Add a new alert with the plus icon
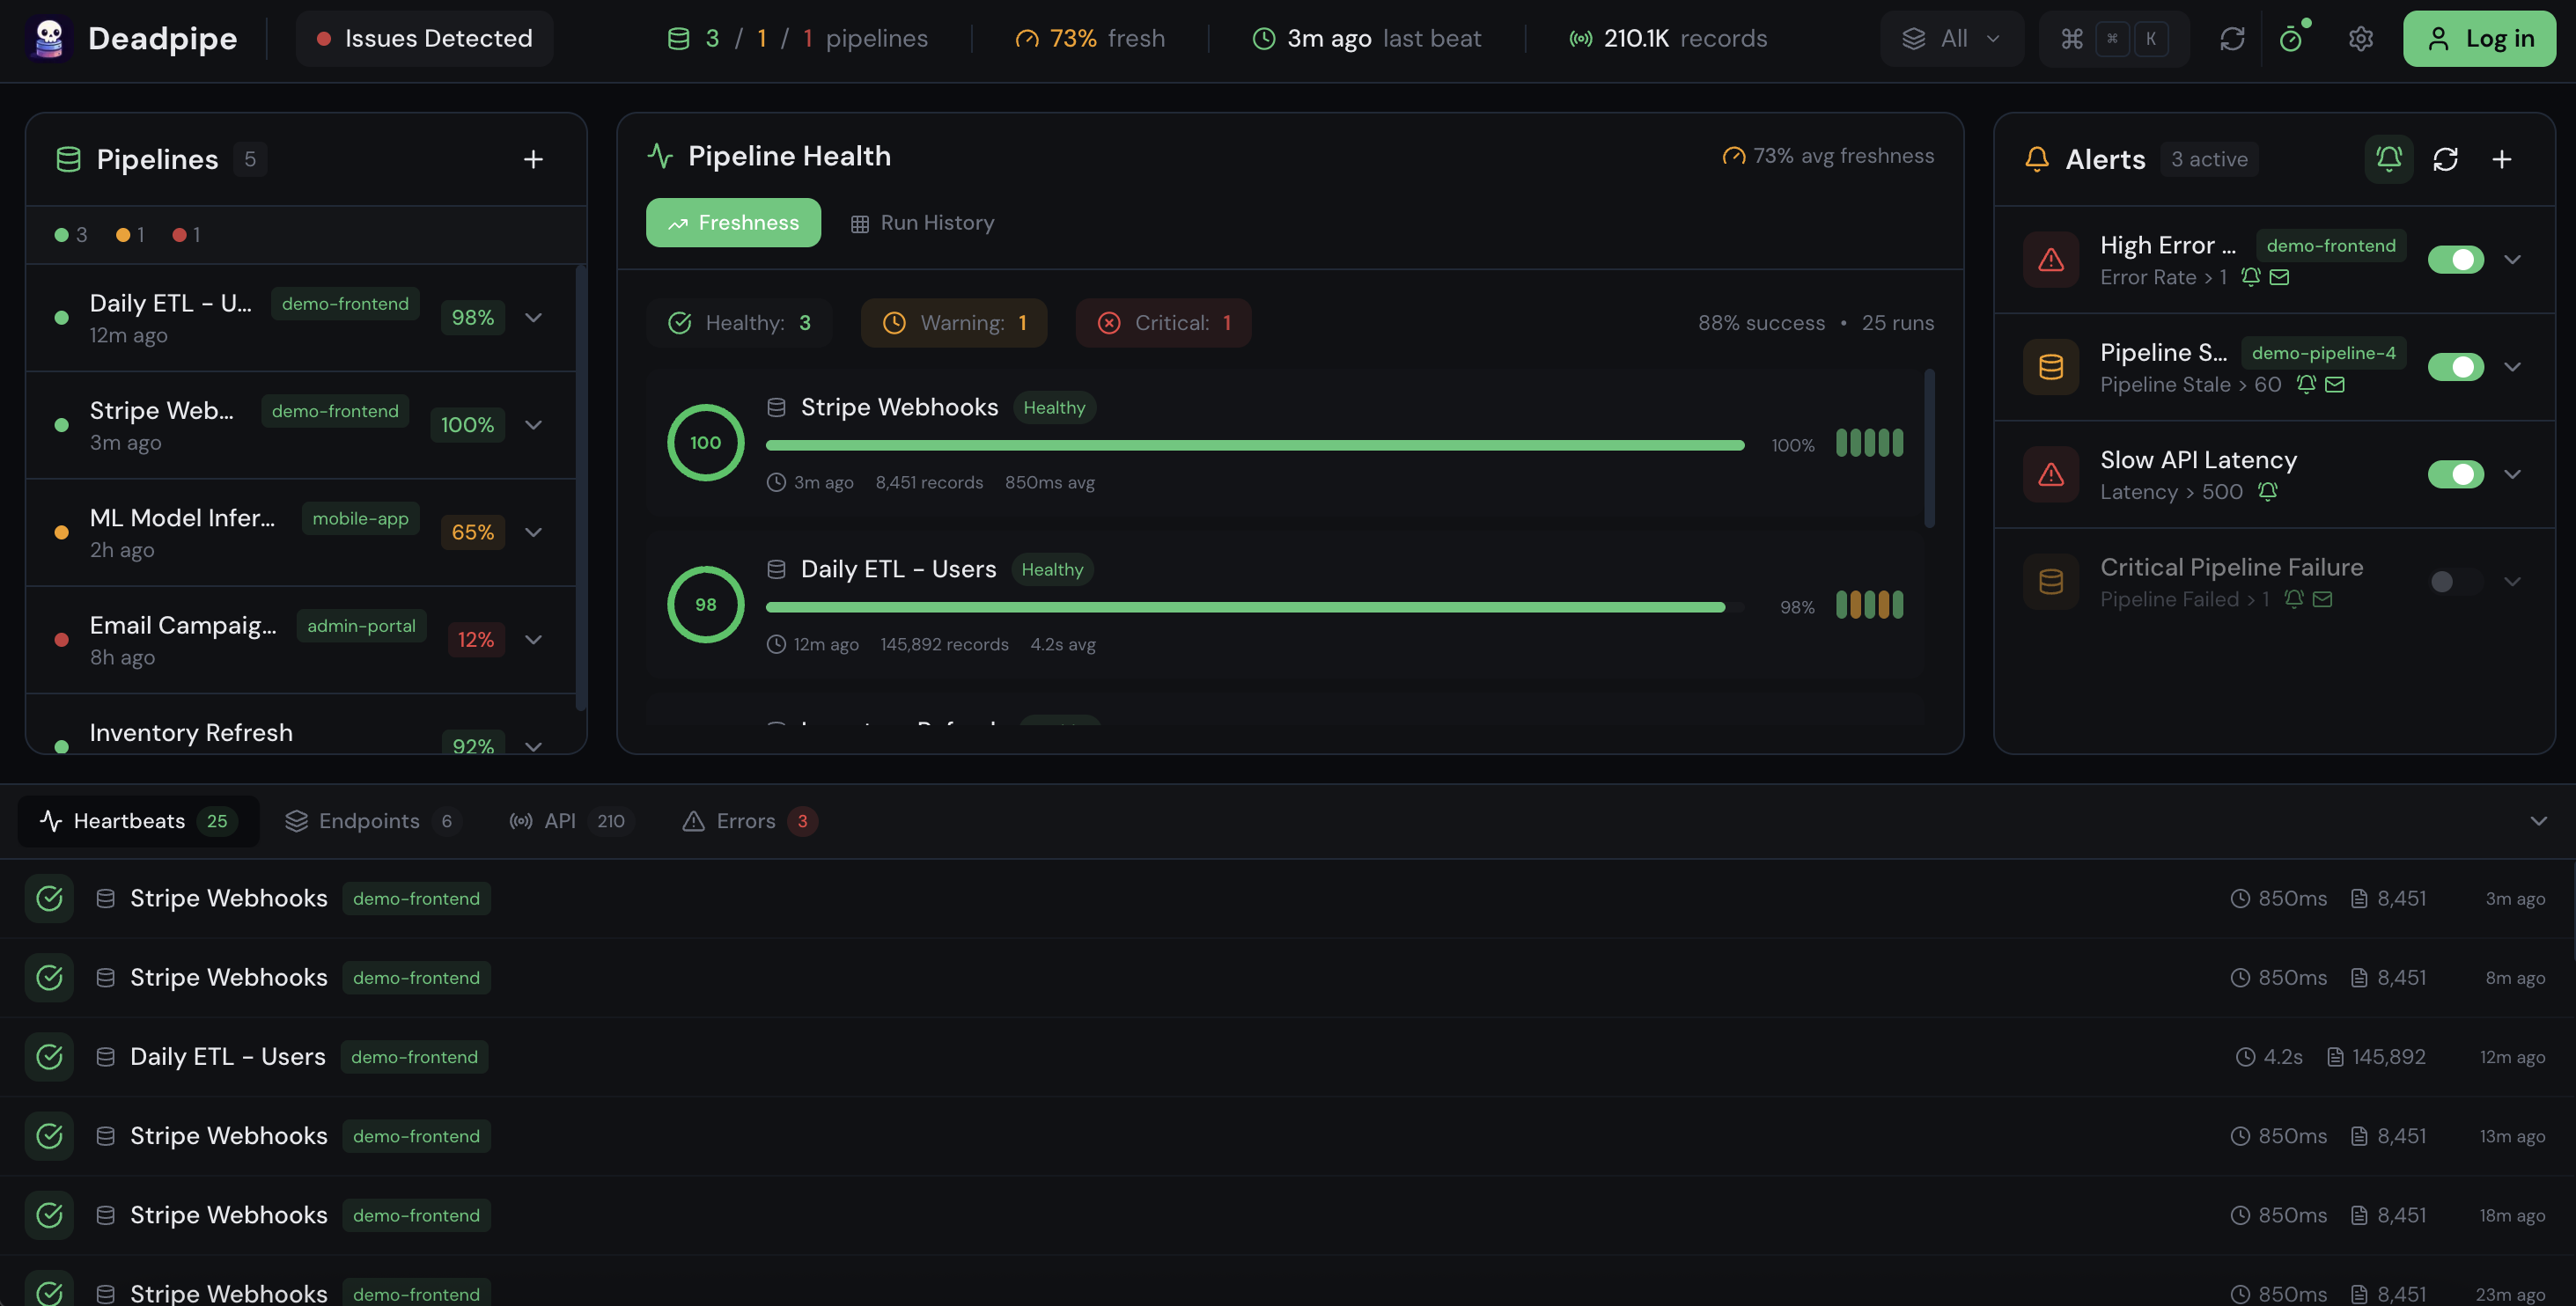 pos(2502,158)
